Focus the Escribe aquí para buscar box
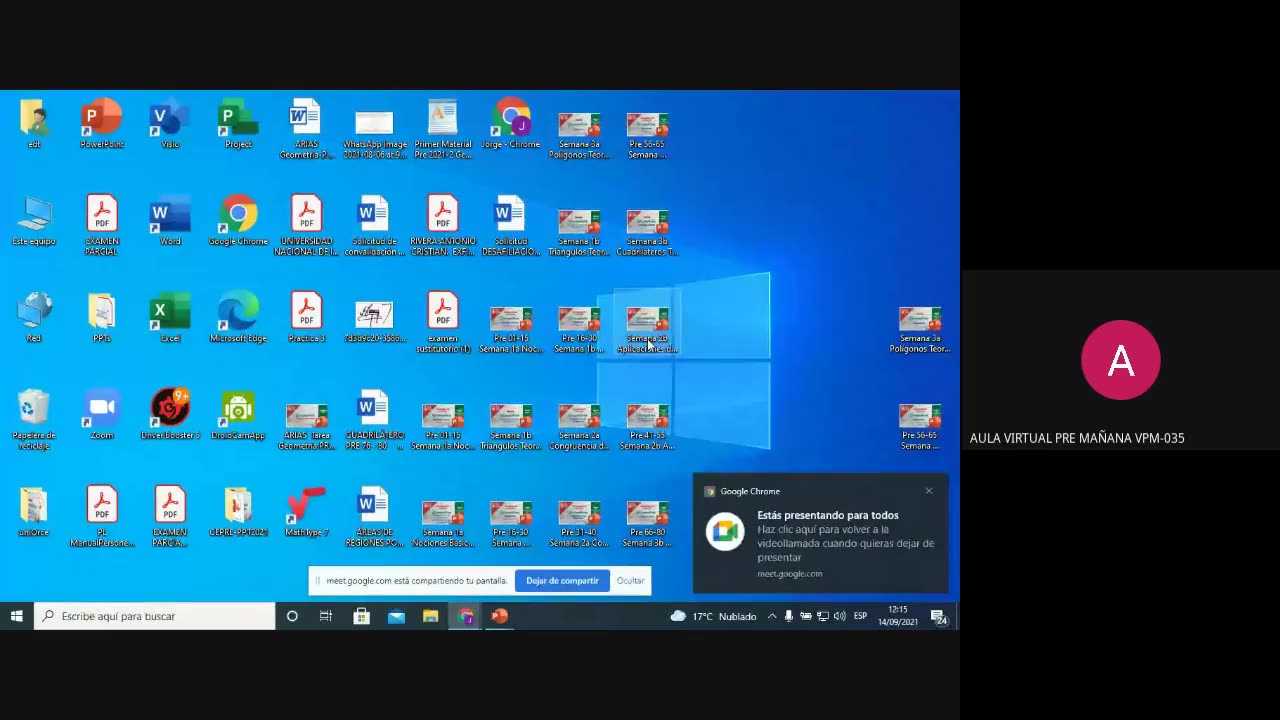The image size is (1280, 720). pos(155,616)
